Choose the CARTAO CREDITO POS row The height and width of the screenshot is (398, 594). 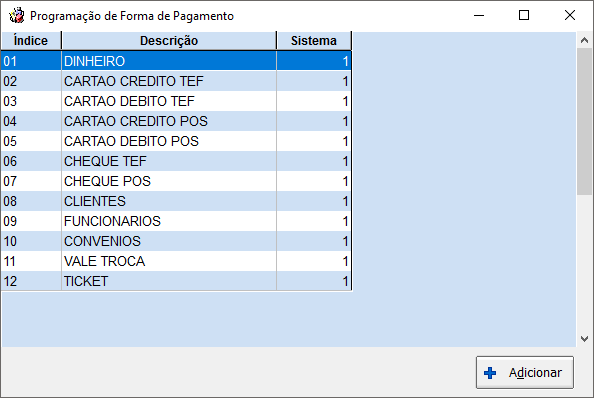coord(176,121)
